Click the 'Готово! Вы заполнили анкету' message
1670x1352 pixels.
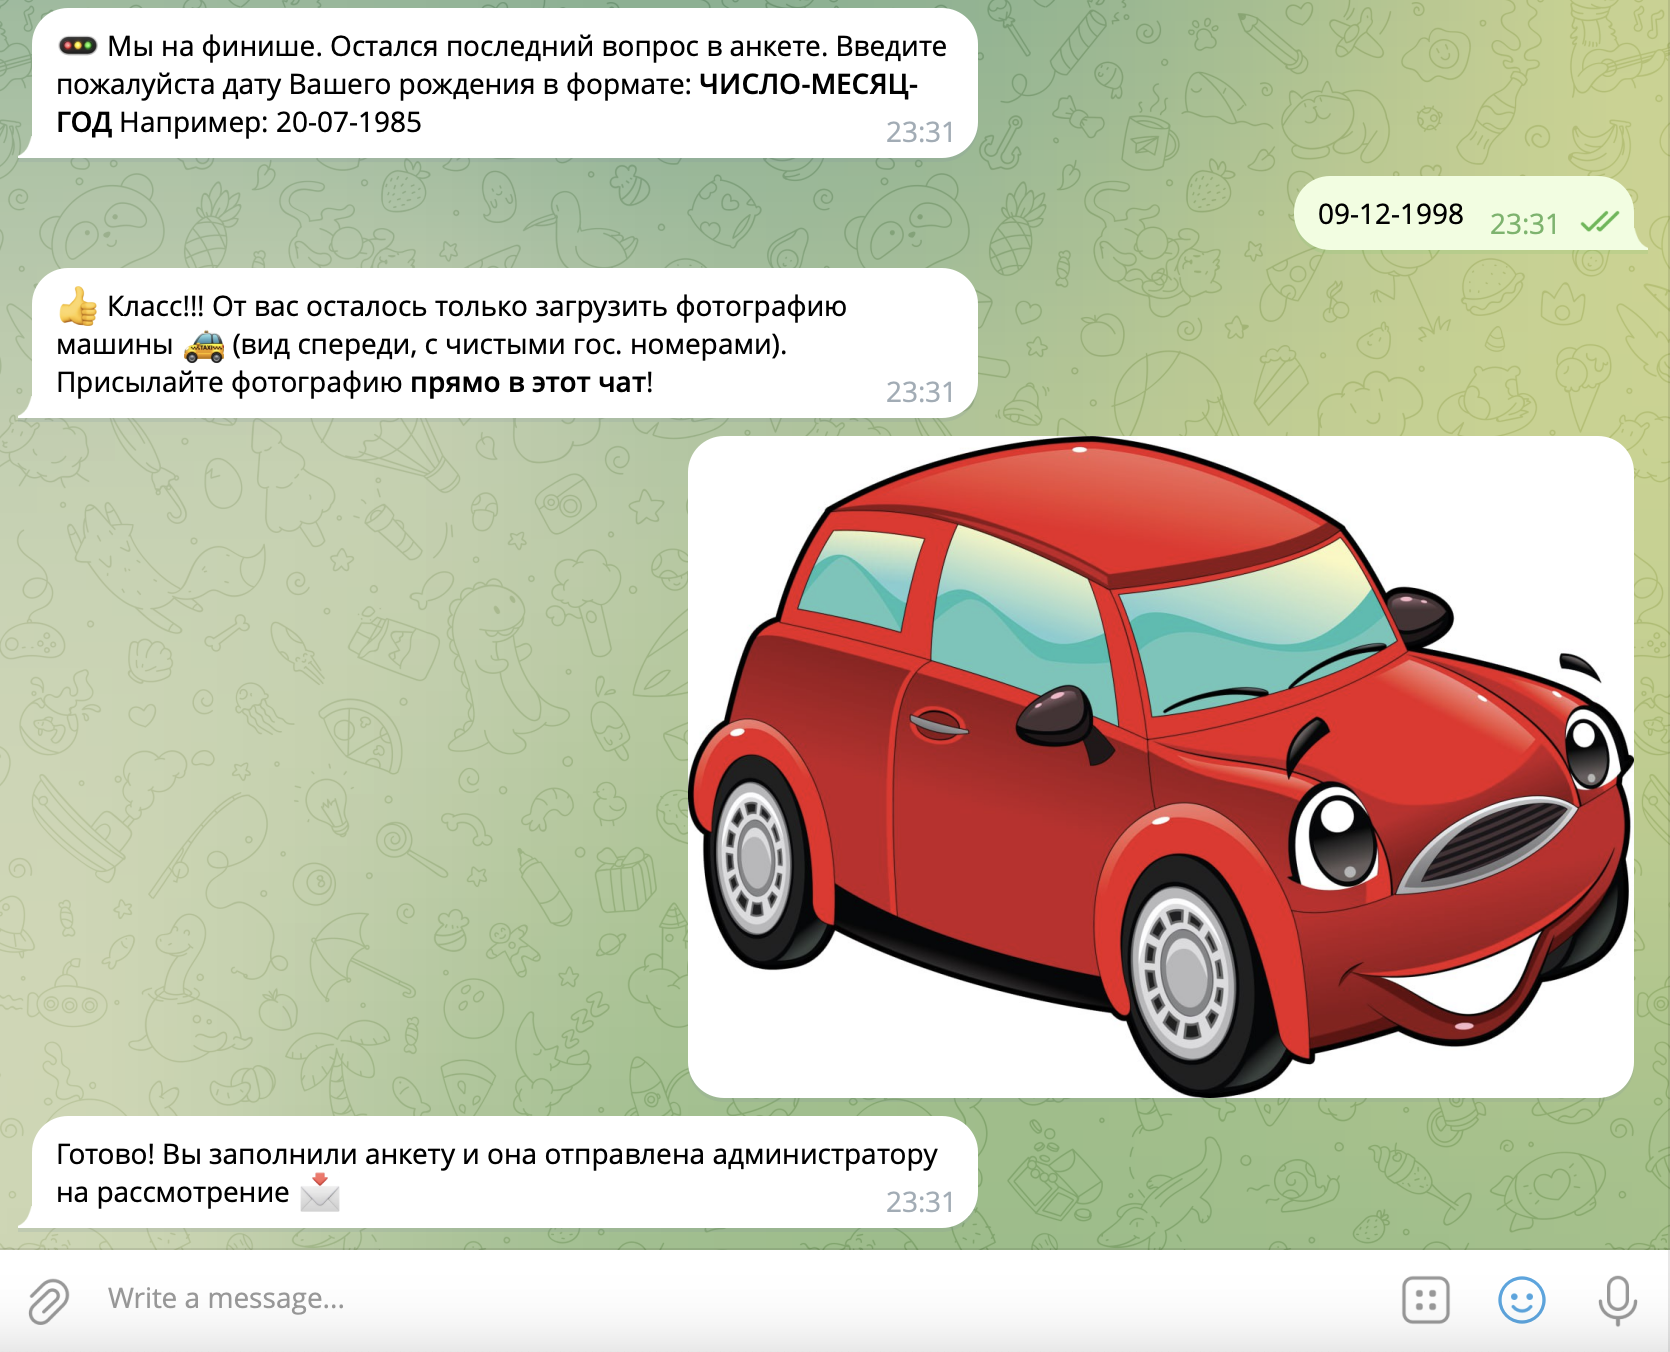click(x=496, y=1155)
